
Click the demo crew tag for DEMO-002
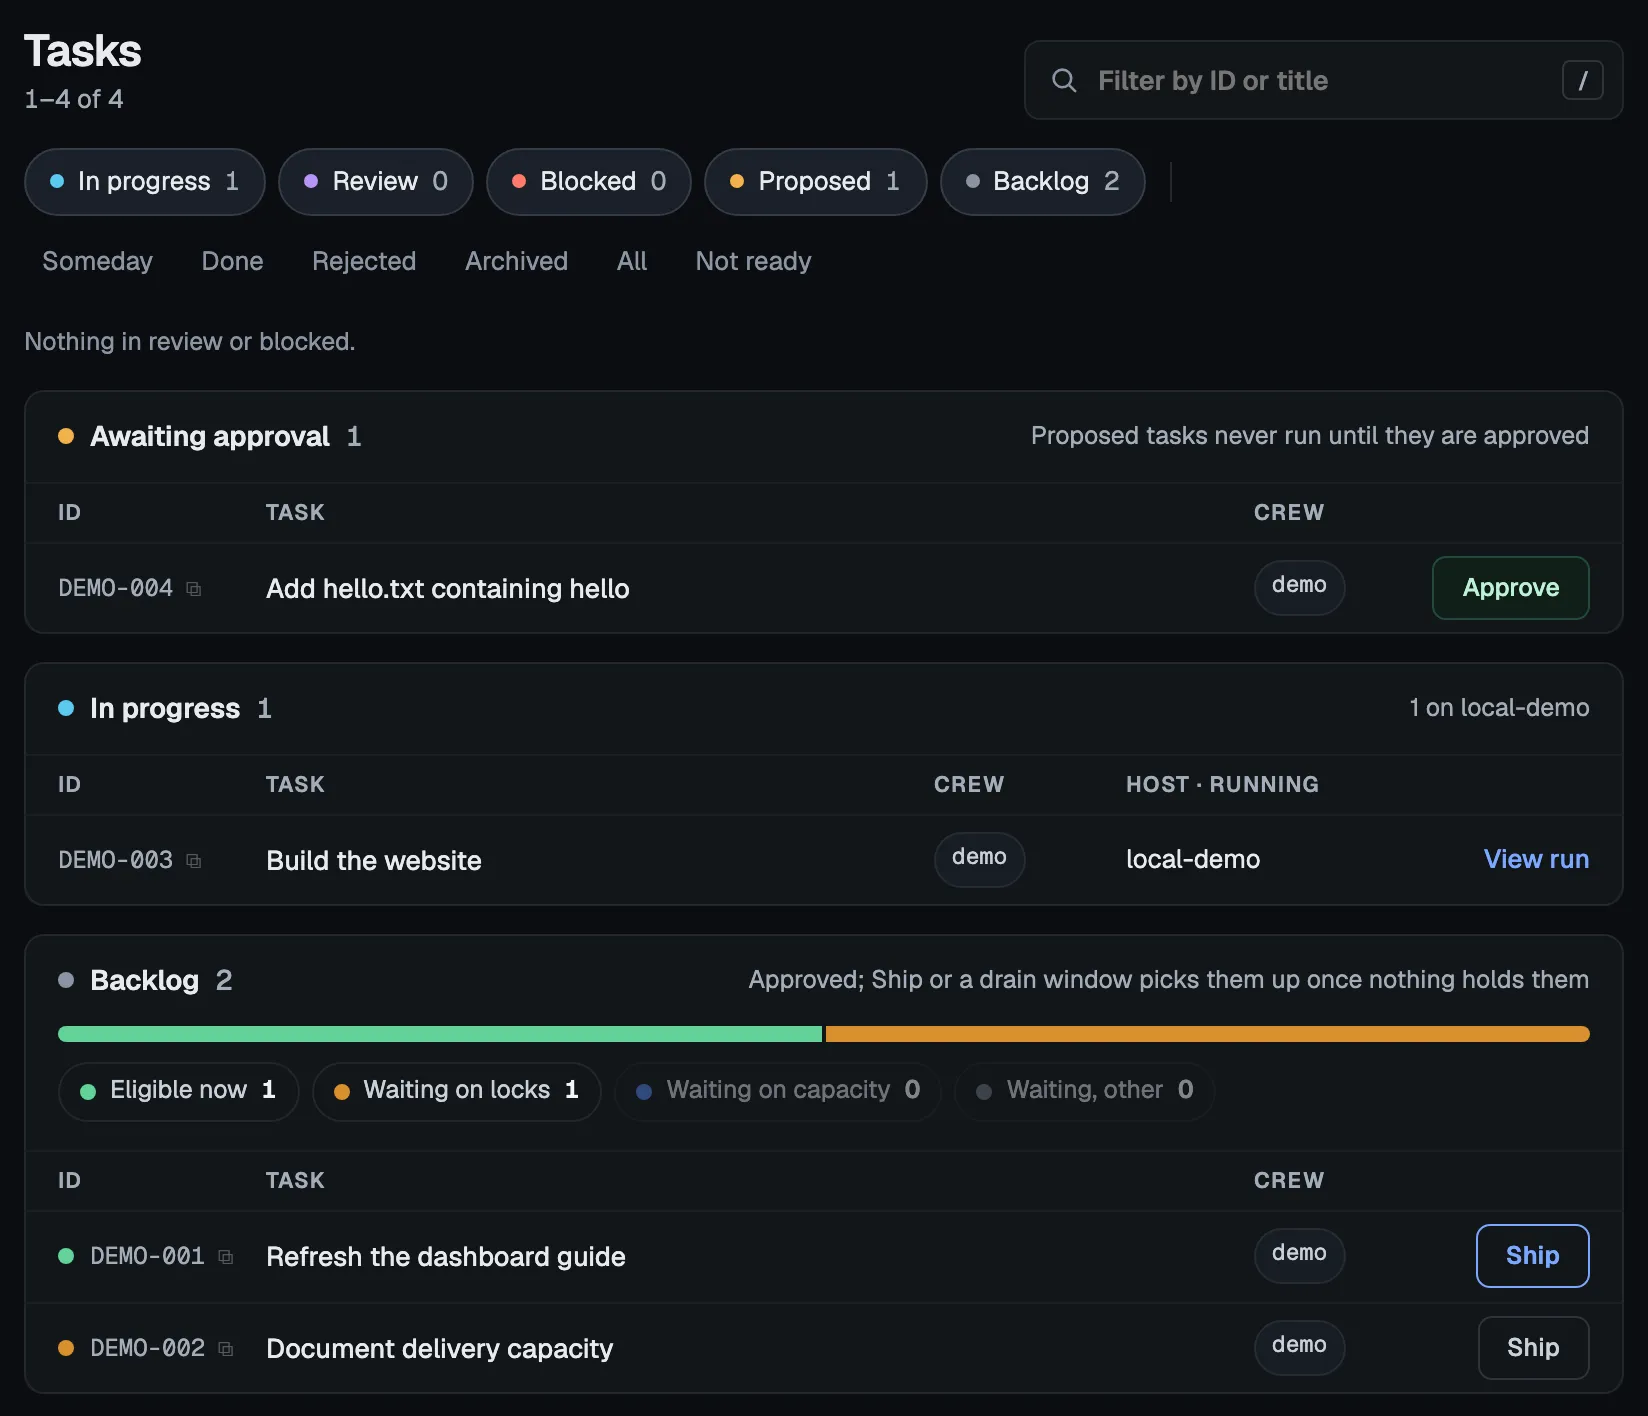tap(1300, 1348)
